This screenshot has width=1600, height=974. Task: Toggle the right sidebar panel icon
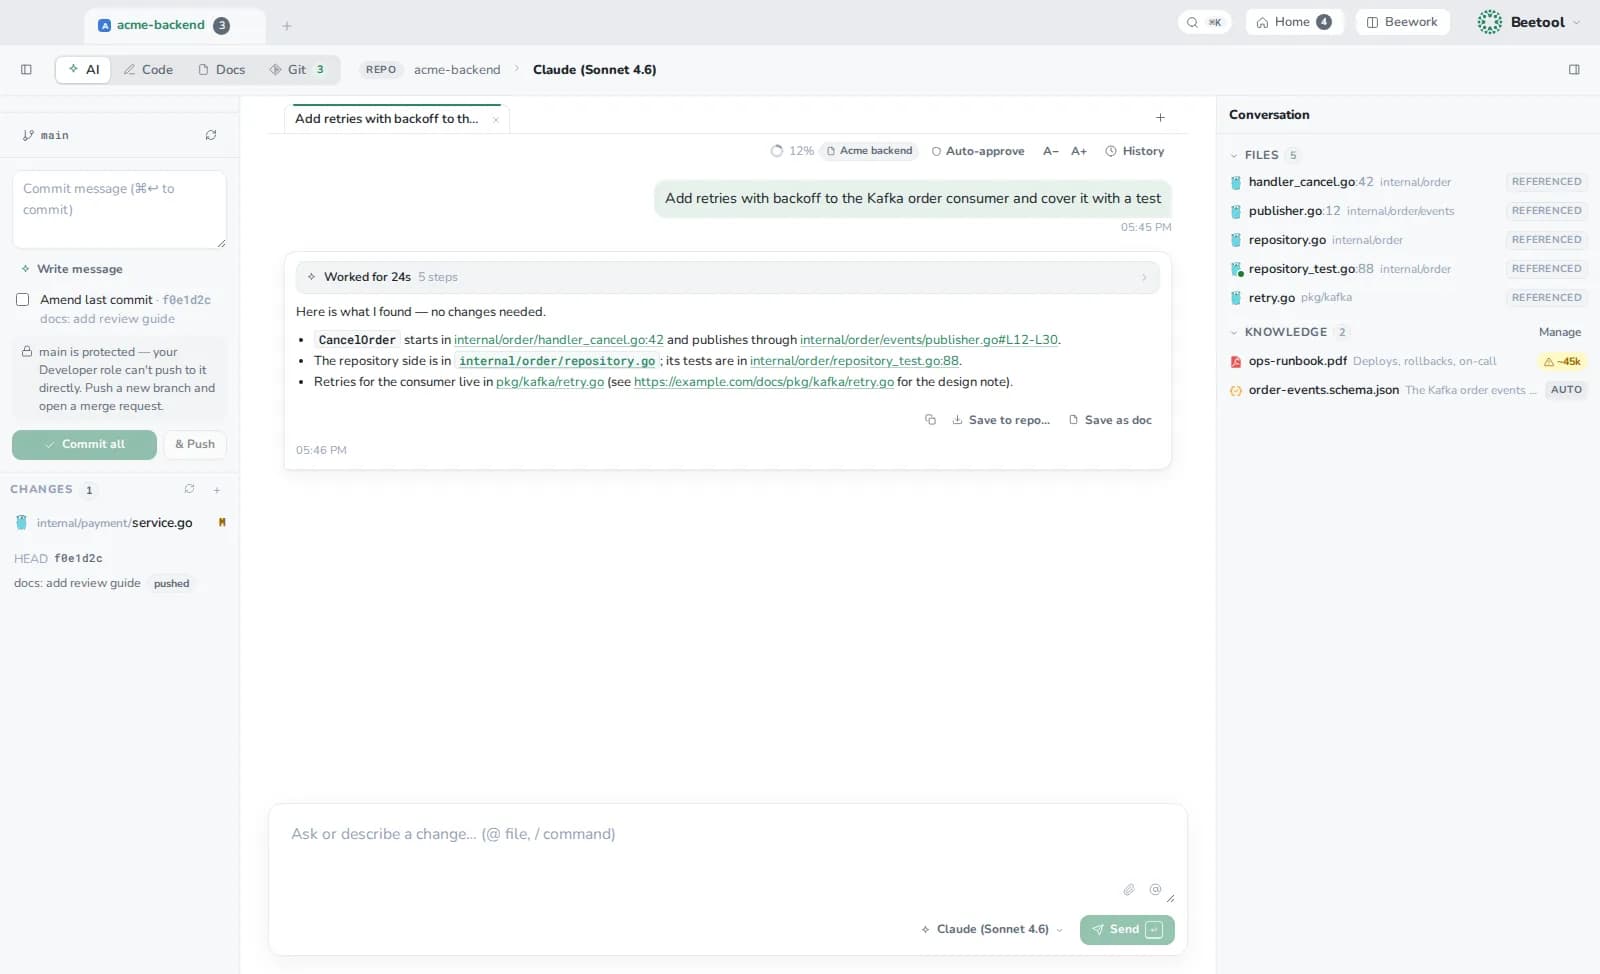(1574, 69)
